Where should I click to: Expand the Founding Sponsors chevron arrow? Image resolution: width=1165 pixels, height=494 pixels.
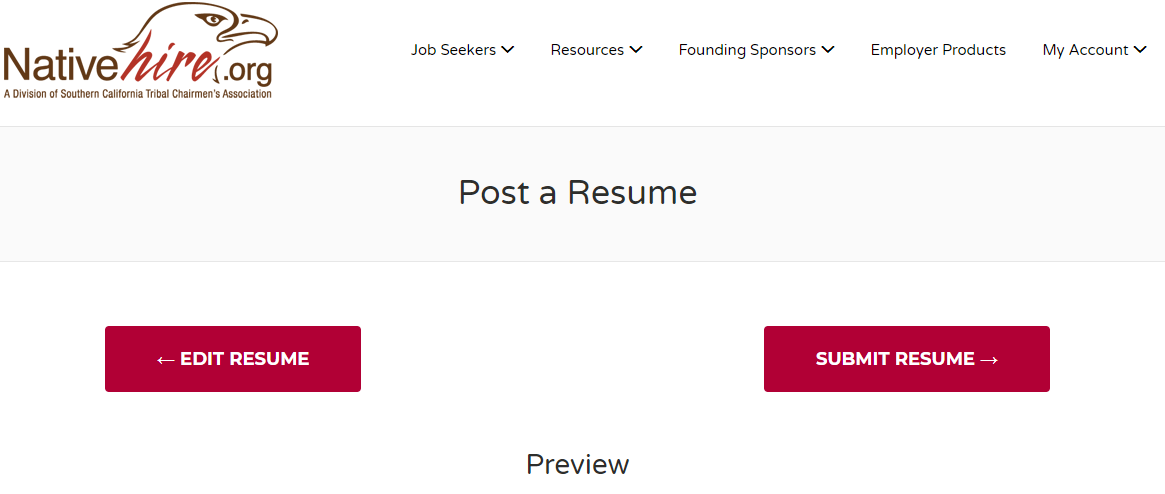[x=828, y=50]
